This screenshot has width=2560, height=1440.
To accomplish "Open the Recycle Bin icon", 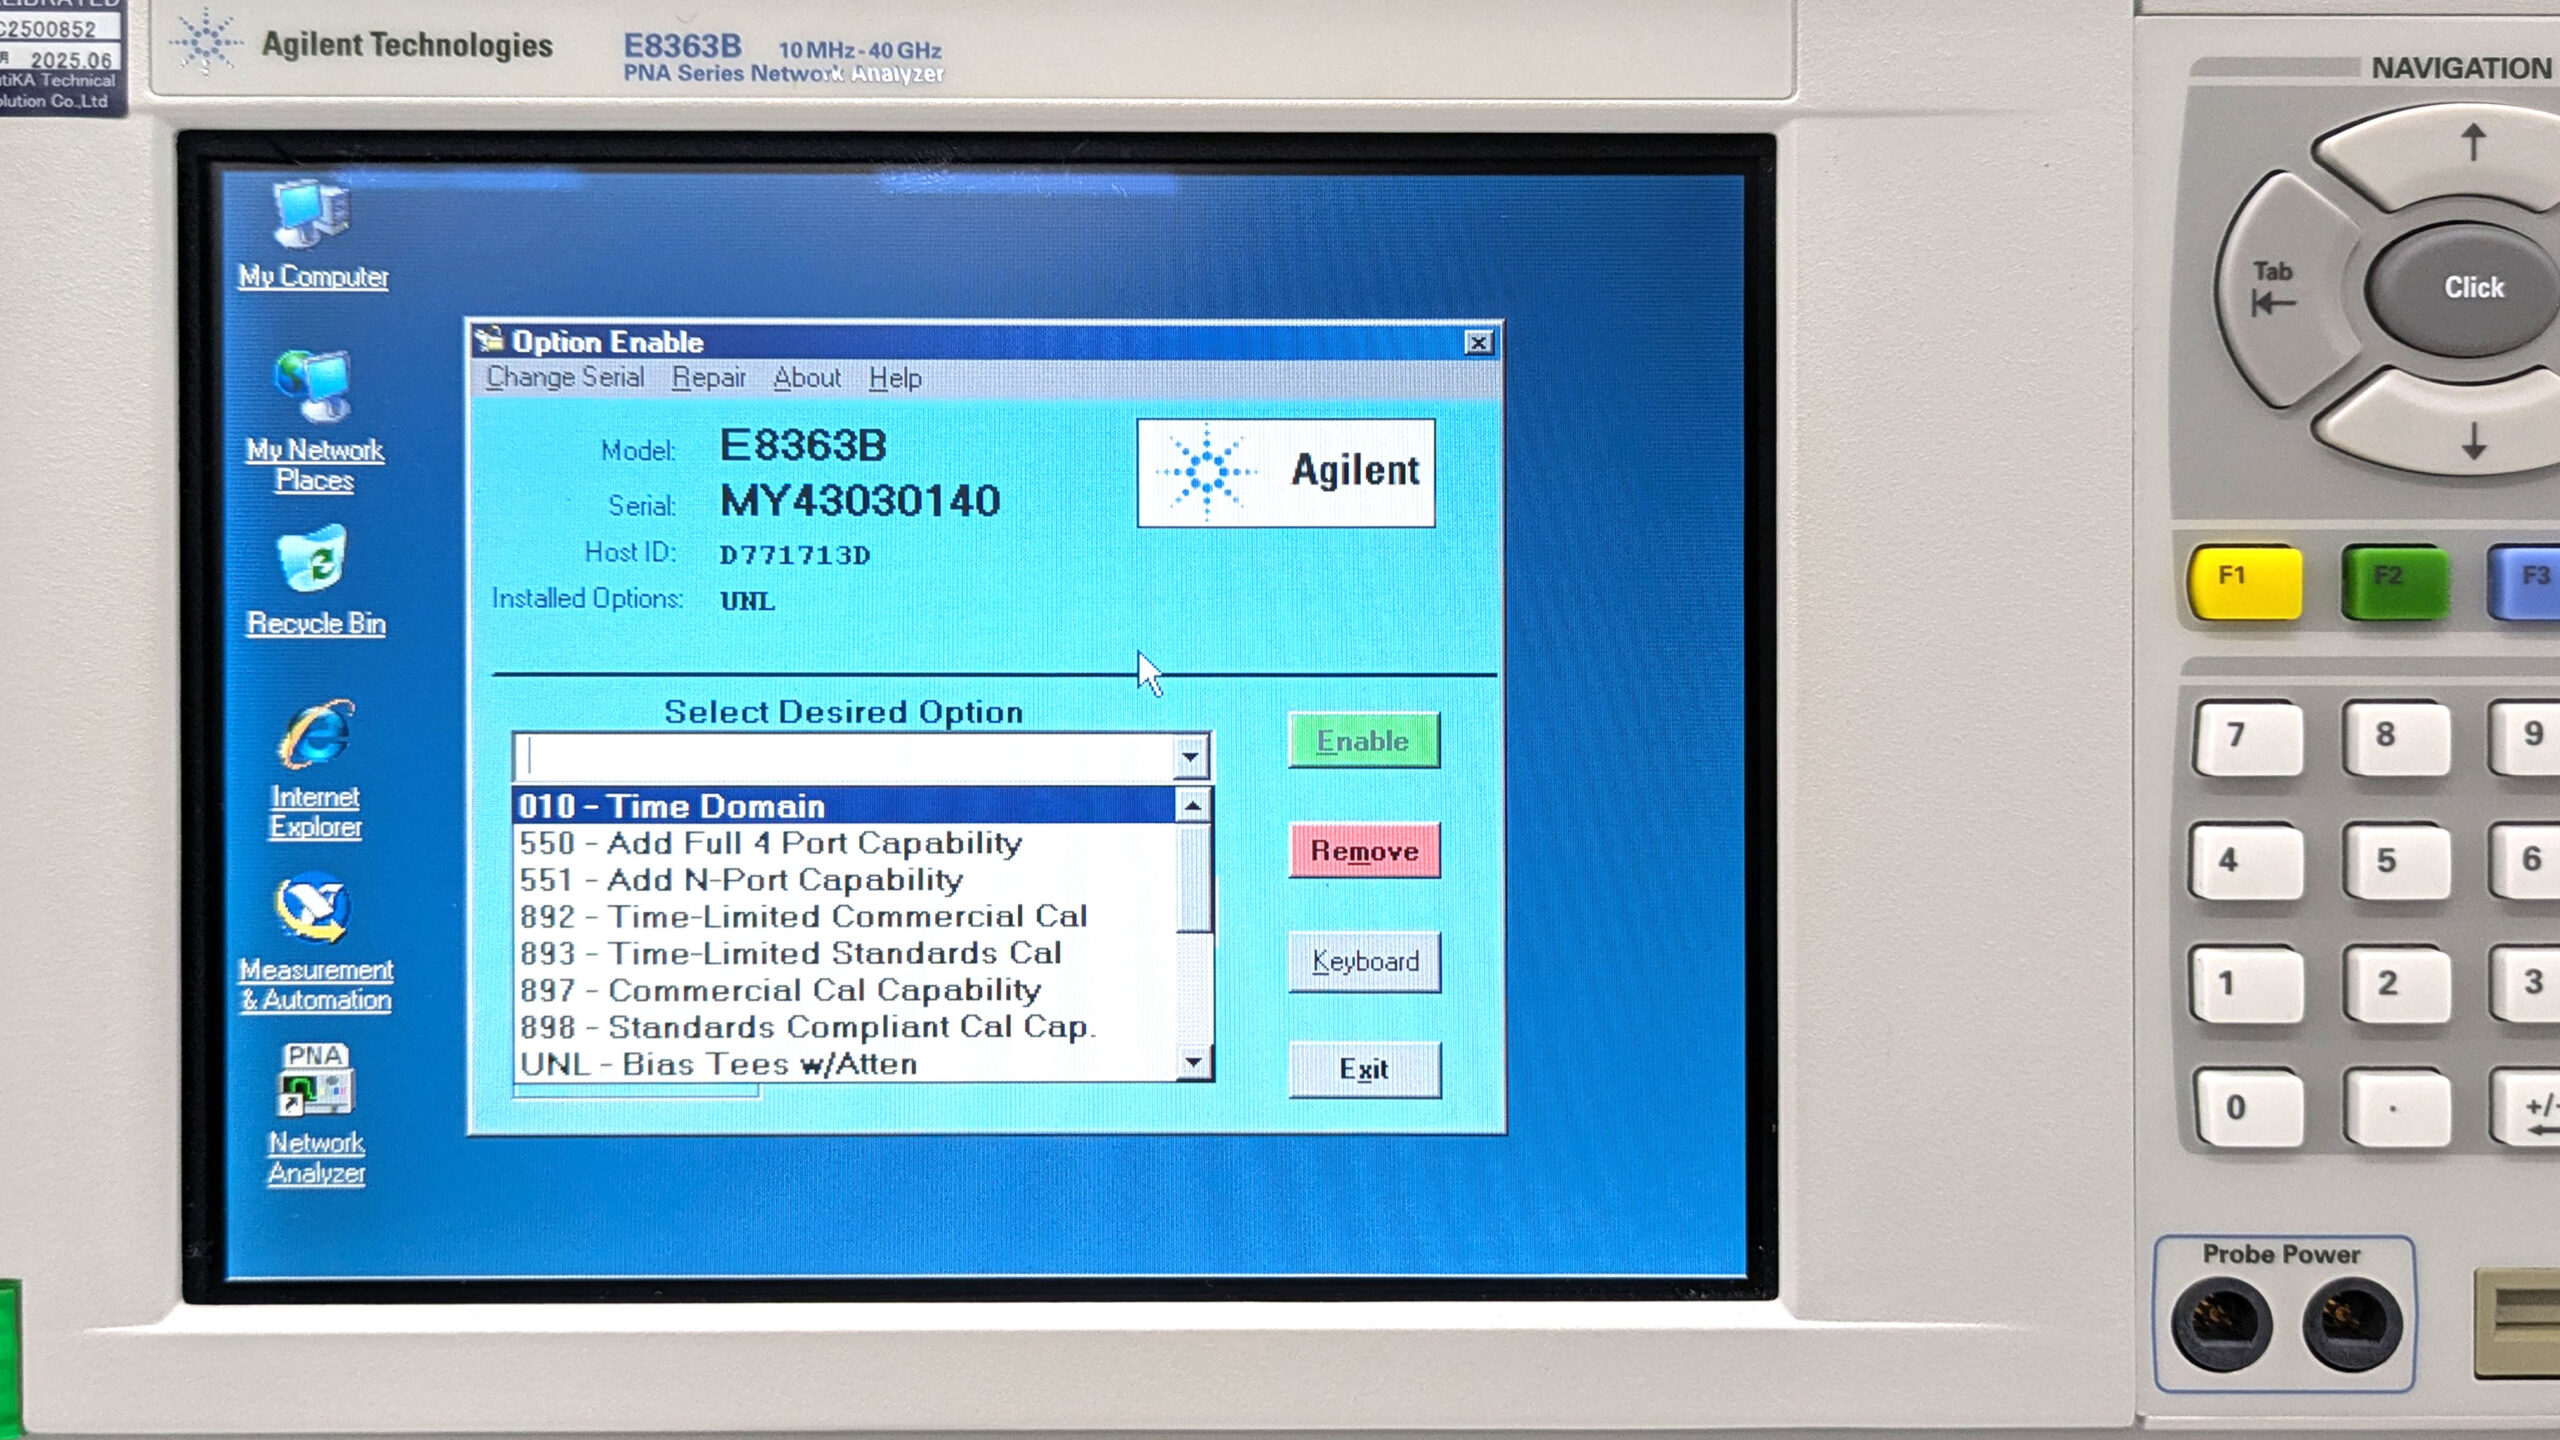I will [314, 560].
